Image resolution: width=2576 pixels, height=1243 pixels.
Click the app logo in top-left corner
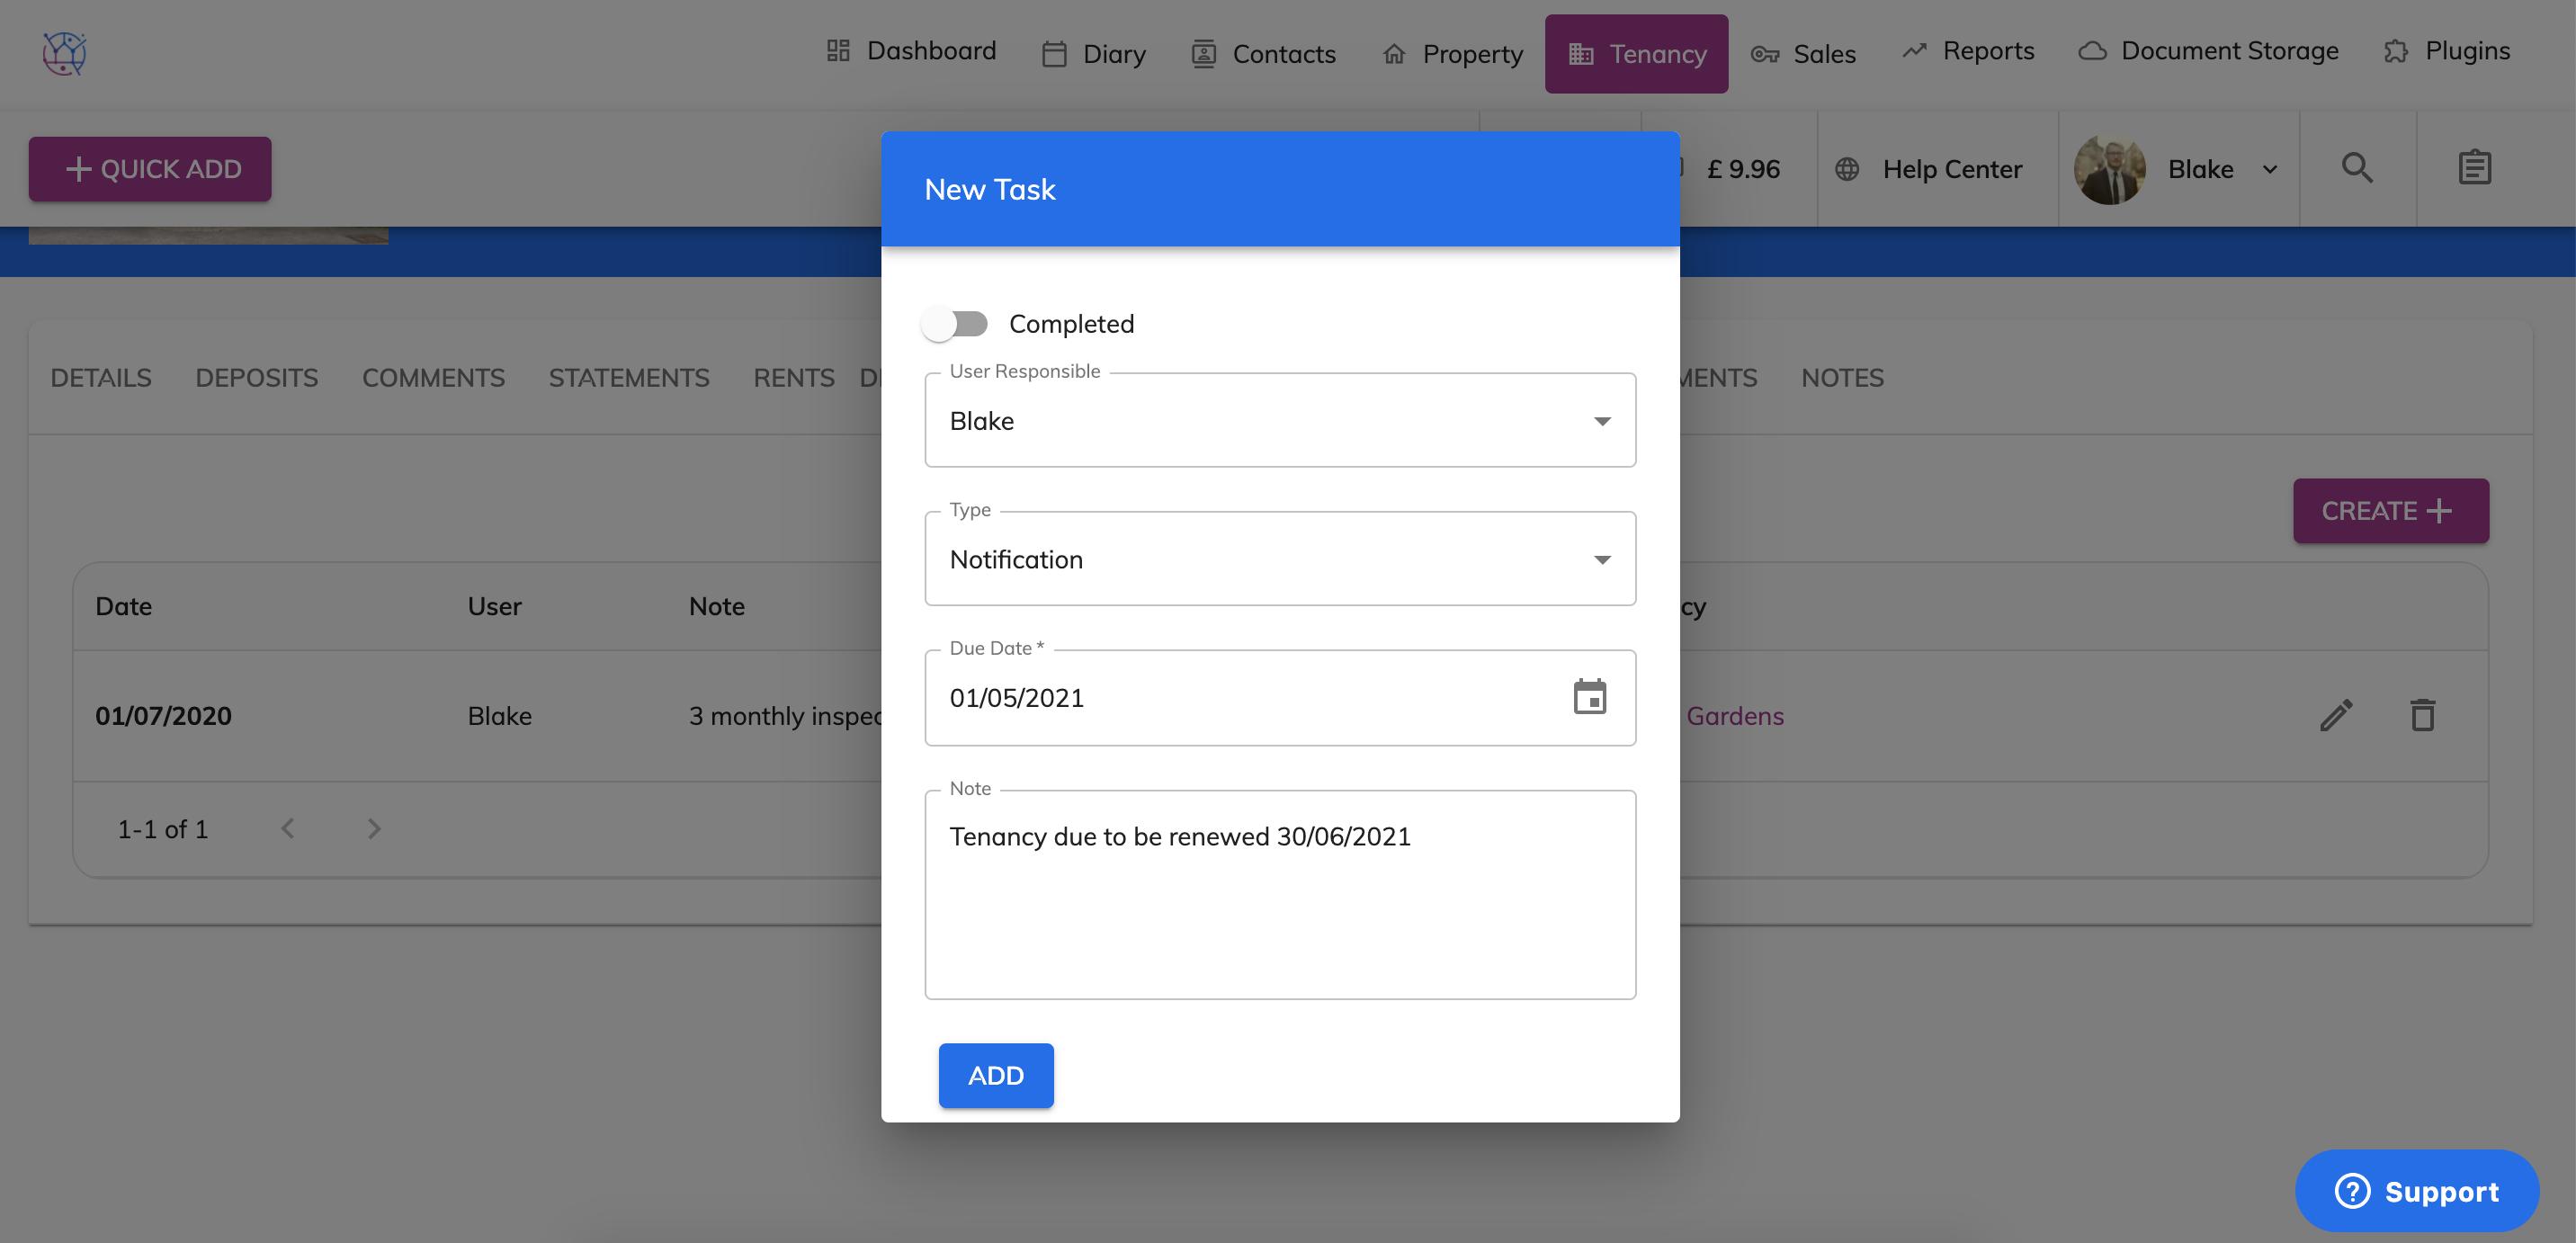pyautogui.click(x=64, y=53)
